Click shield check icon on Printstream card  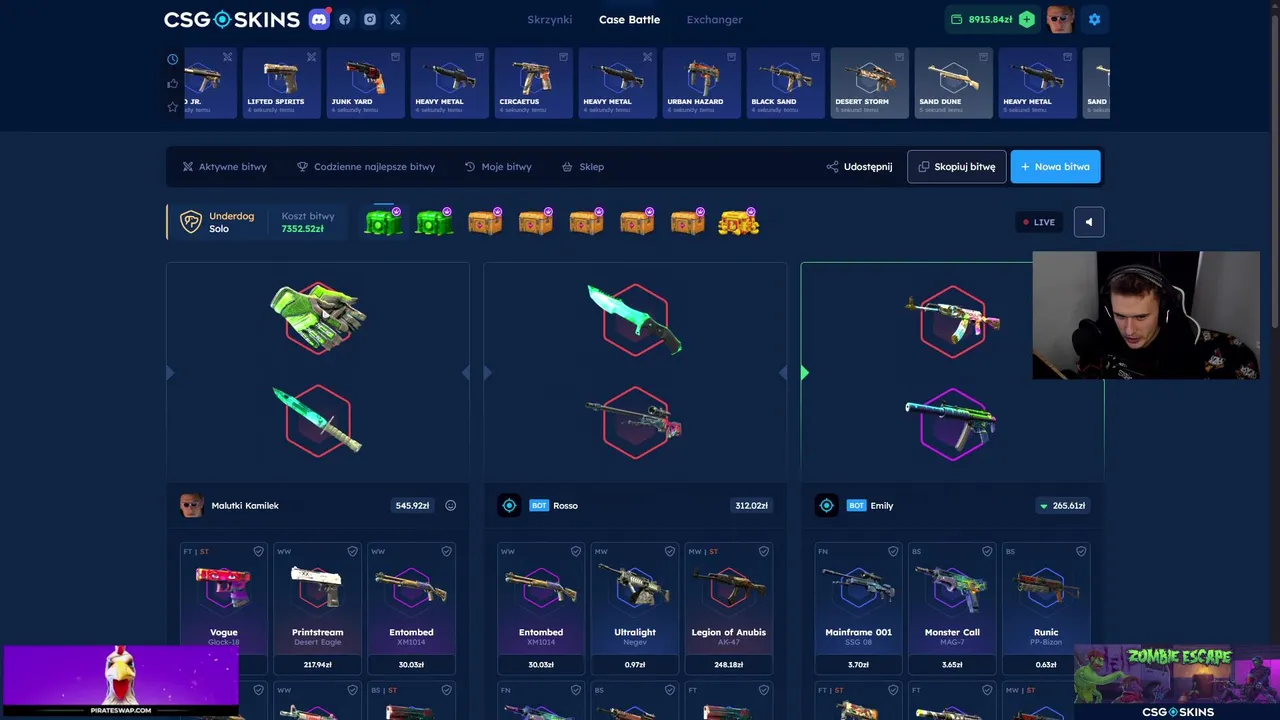[x=352, y=551]
